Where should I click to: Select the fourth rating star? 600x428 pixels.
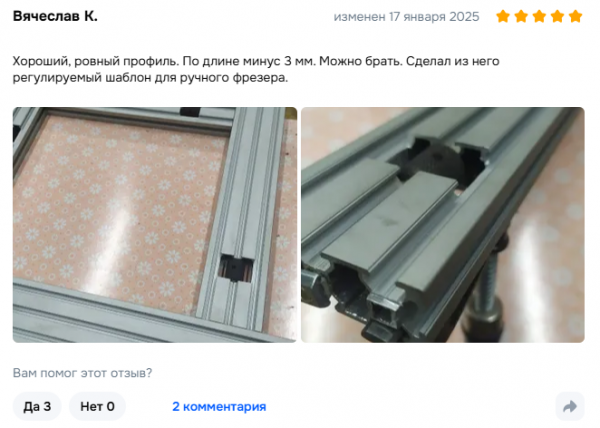tap(558, 17)
